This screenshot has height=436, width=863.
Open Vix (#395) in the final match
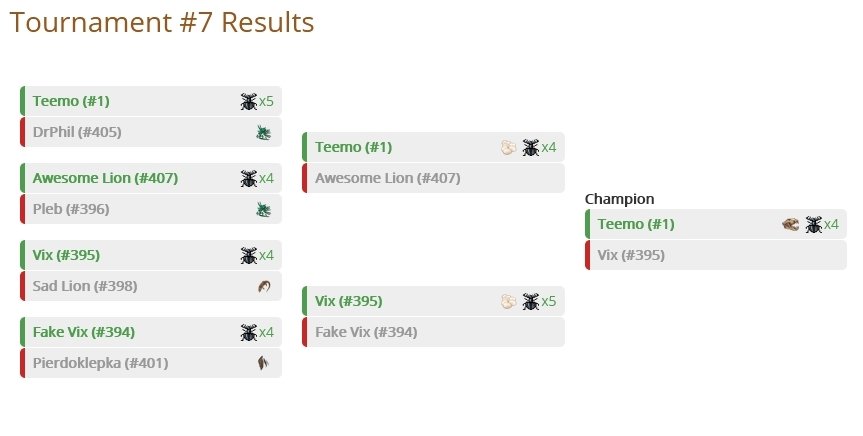(x=631, y=255)
